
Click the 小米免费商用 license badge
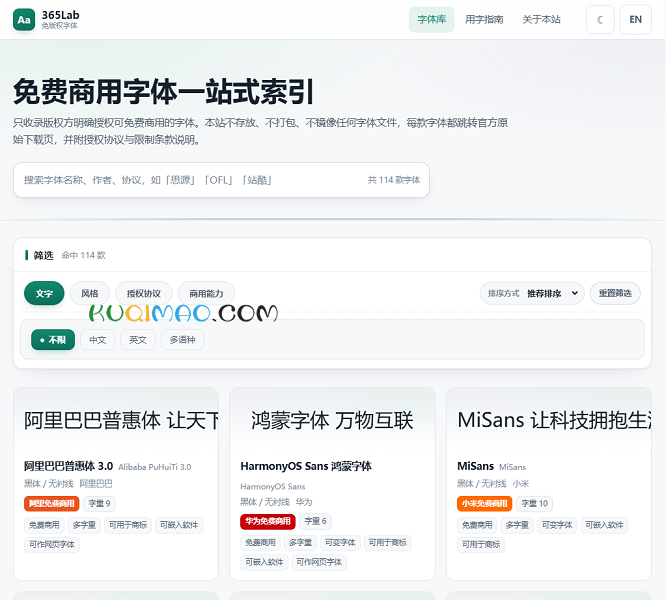click(x=485, y=504)
